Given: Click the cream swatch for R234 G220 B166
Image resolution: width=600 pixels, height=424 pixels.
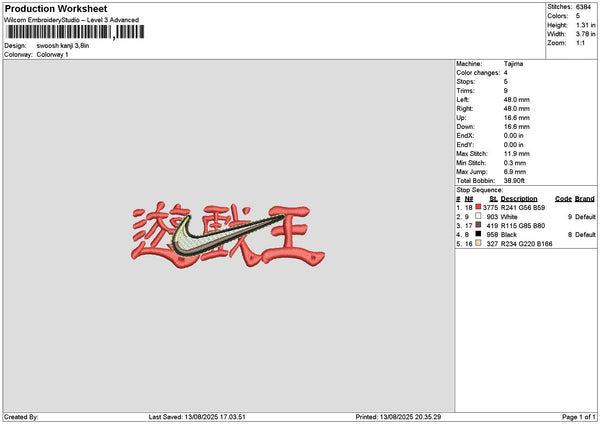Looking at the screenshot, I should (478, 243).
